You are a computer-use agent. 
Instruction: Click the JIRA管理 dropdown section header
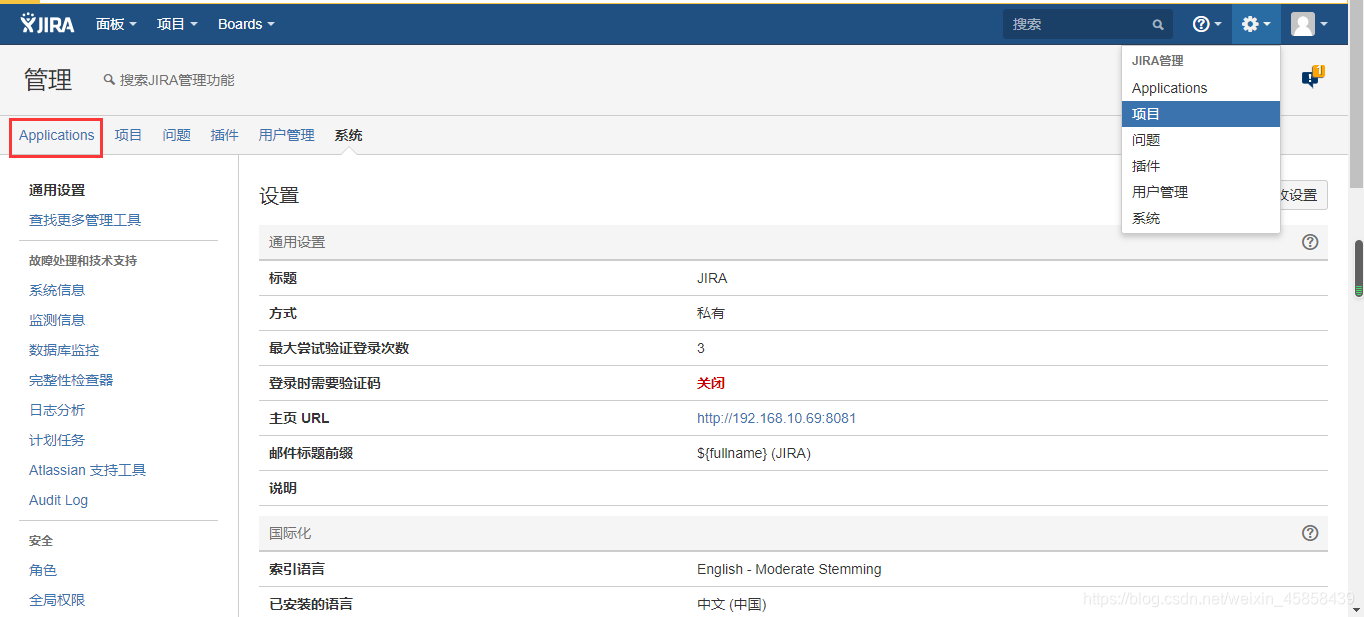click(x=1158, y=61)
